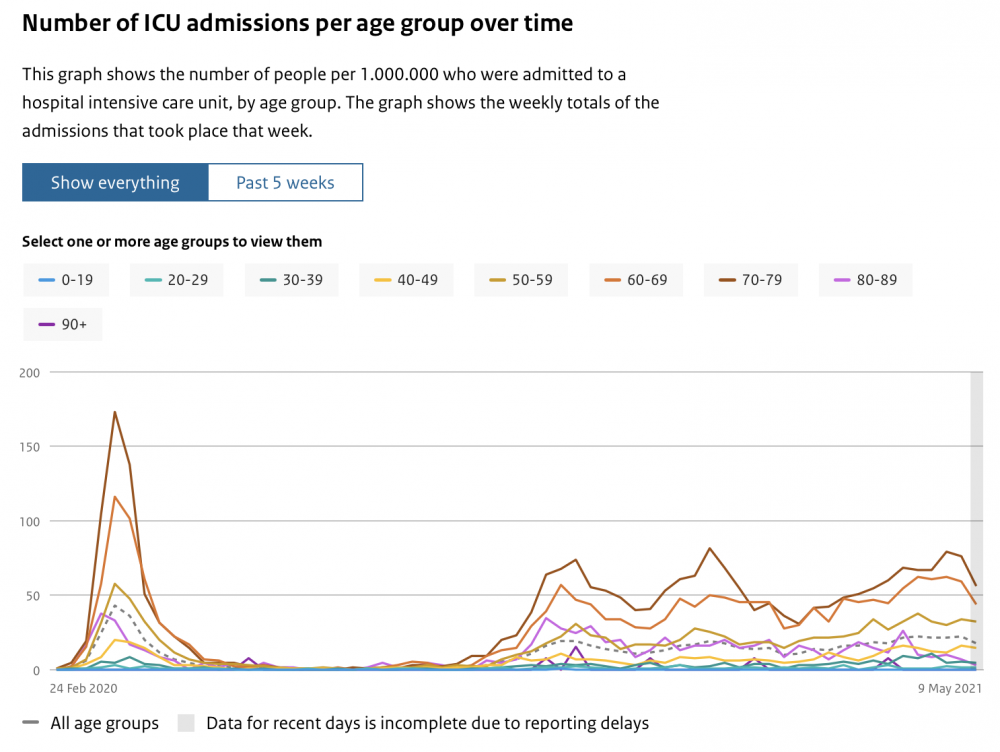Screen dimensions: 1000x752
Task: Toggle the 60-69 age group
Action: tap(636, 280)
